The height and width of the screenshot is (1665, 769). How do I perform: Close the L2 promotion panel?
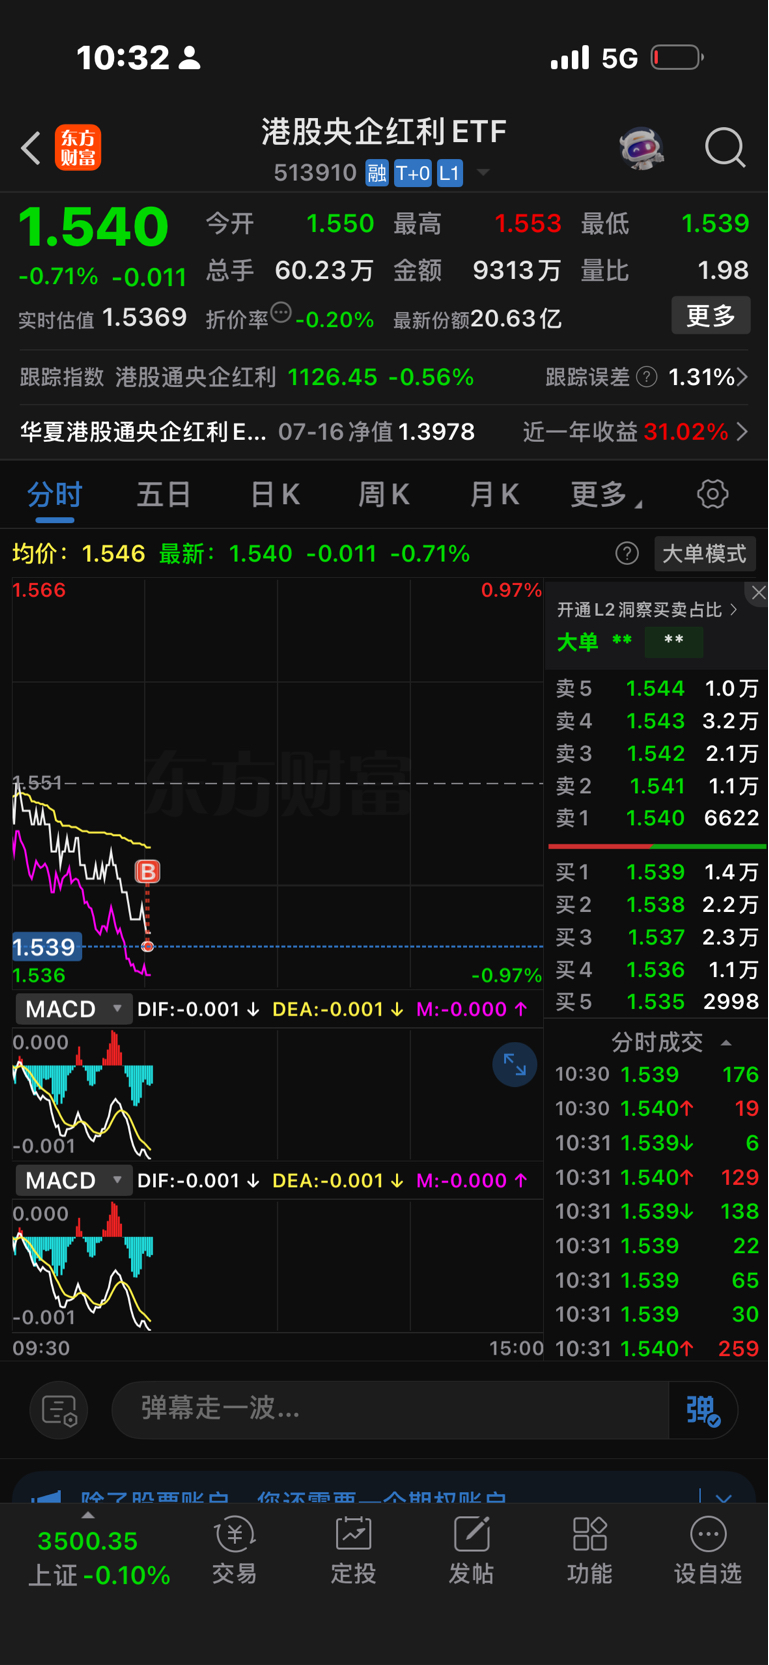[x=758, y=592]
